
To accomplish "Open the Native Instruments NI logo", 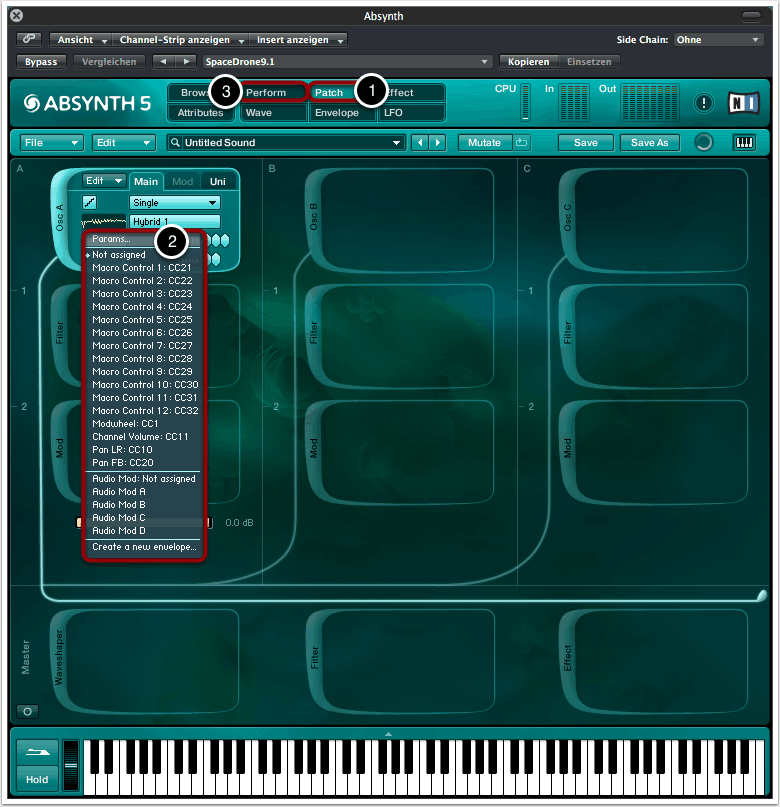I will pos(744,103).
